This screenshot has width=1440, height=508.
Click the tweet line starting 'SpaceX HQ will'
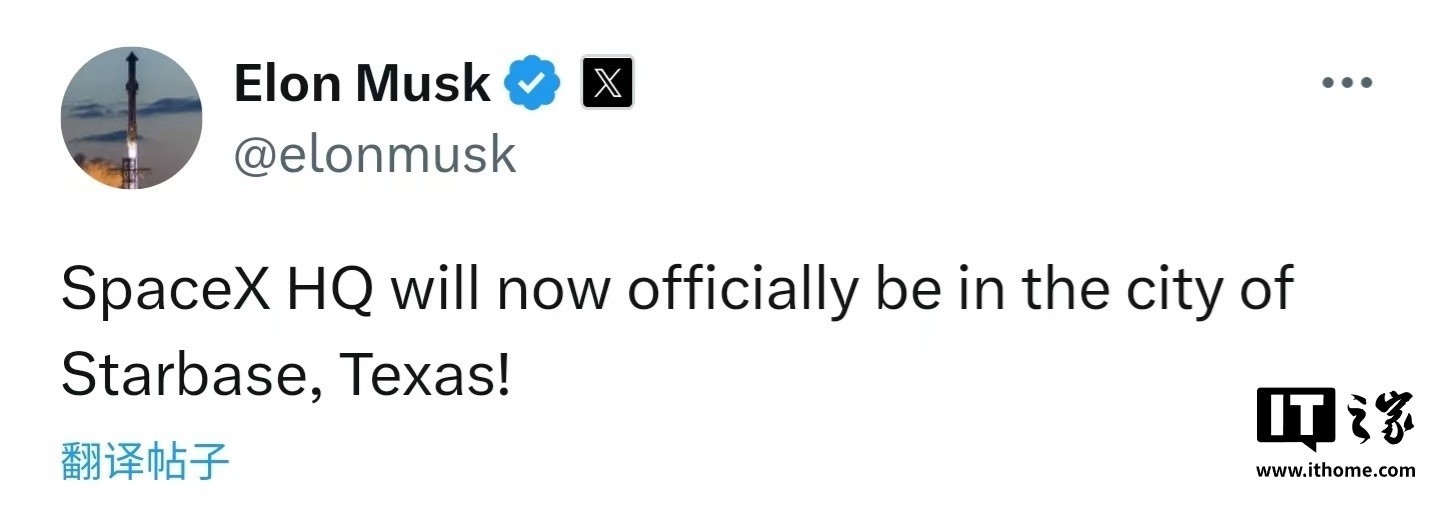click(678, 291)
